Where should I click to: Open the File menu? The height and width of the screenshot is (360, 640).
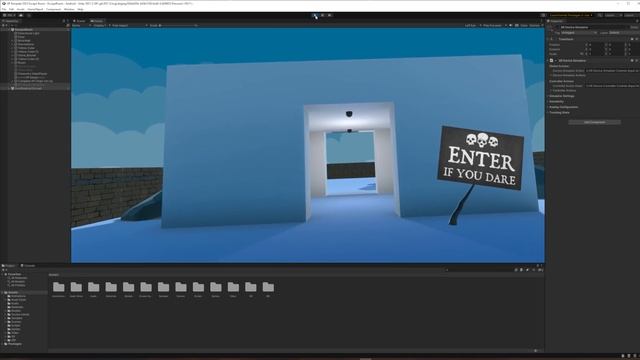[x=4, y=9]
